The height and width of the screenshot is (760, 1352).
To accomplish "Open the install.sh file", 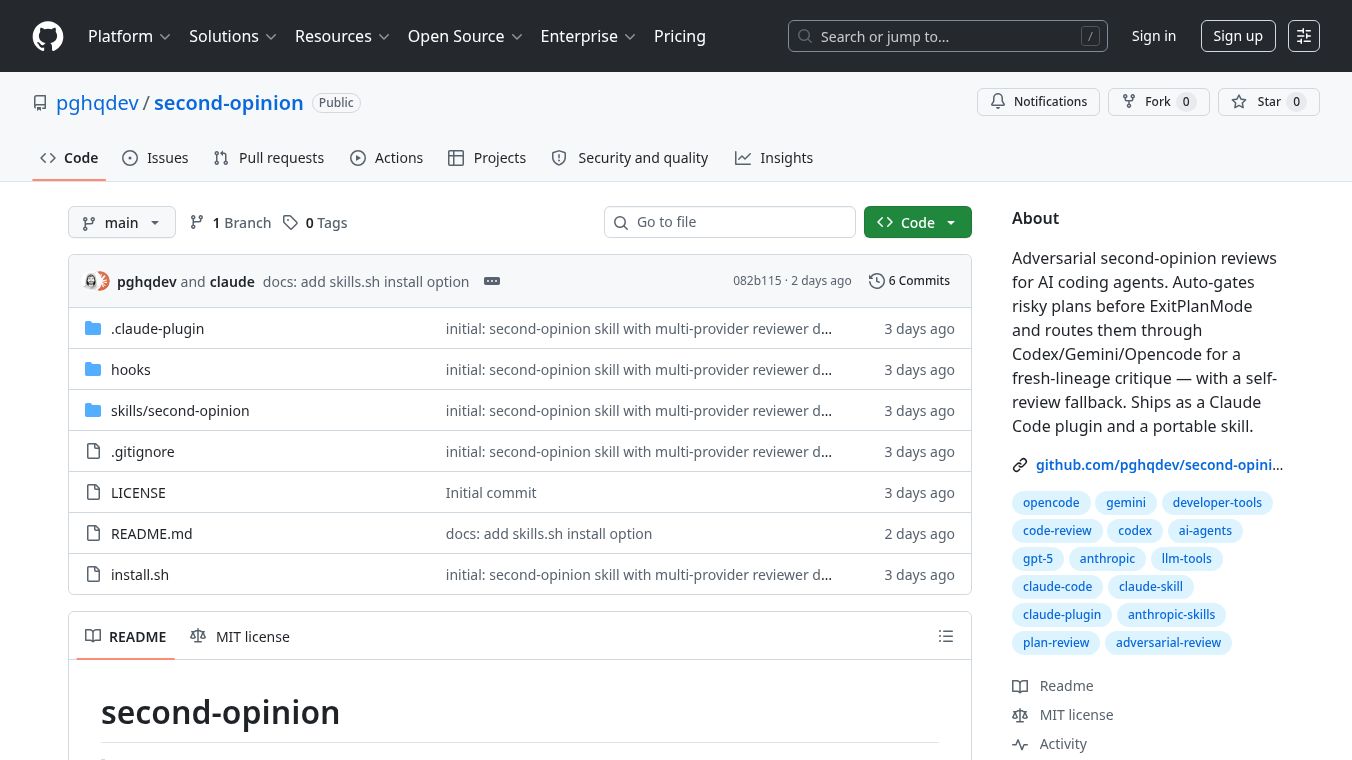I will (140, 575).
